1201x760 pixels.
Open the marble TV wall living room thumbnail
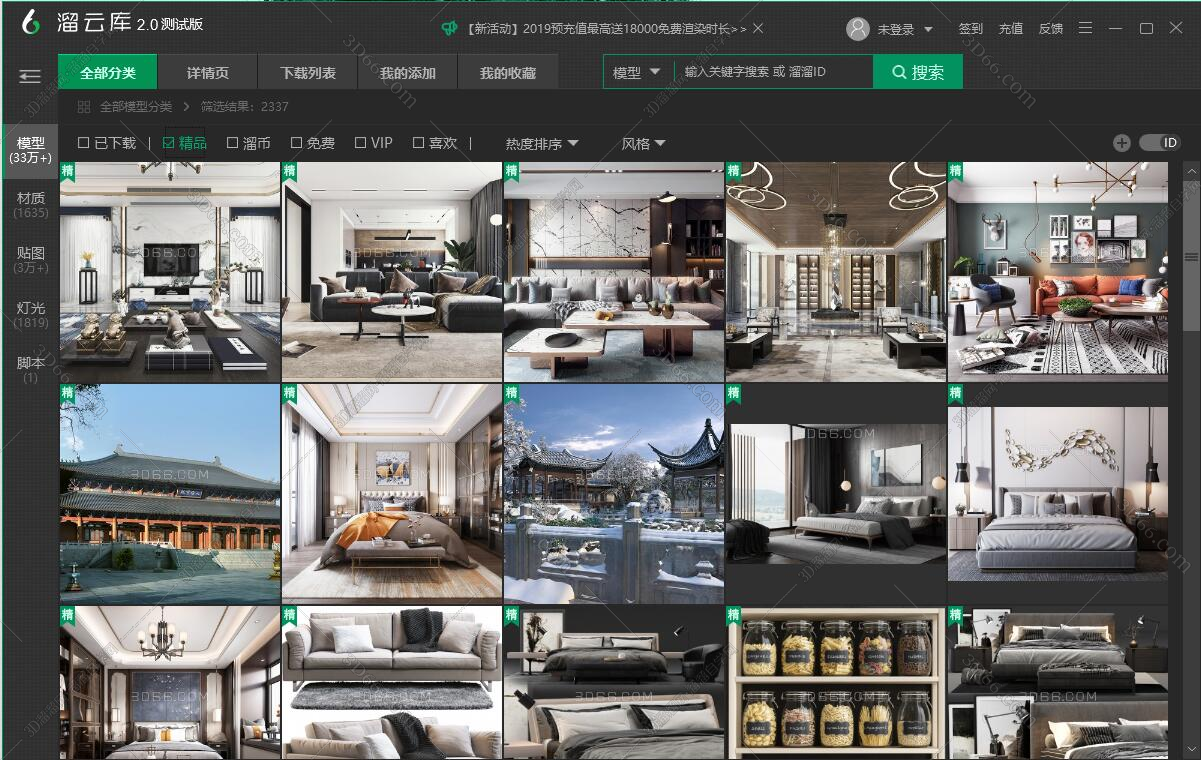point(170,272)
